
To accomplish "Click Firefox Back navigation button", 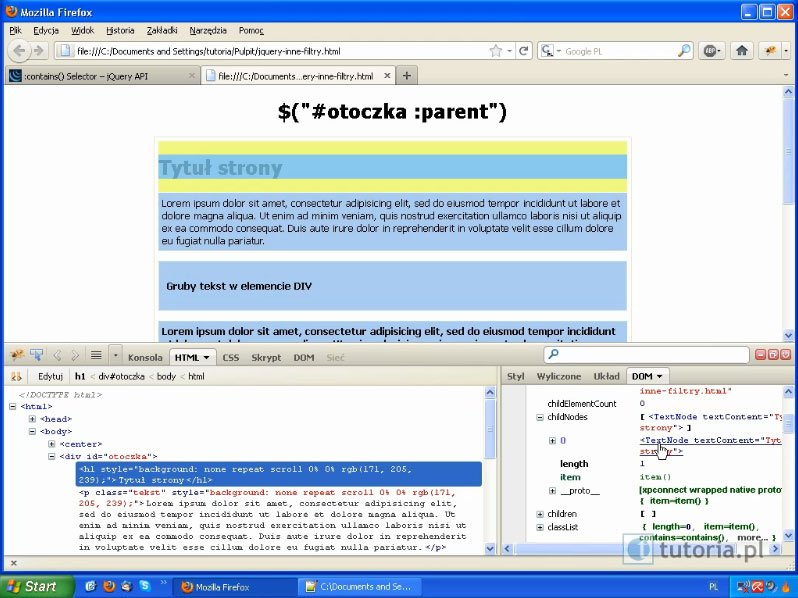I will [20, 51].
